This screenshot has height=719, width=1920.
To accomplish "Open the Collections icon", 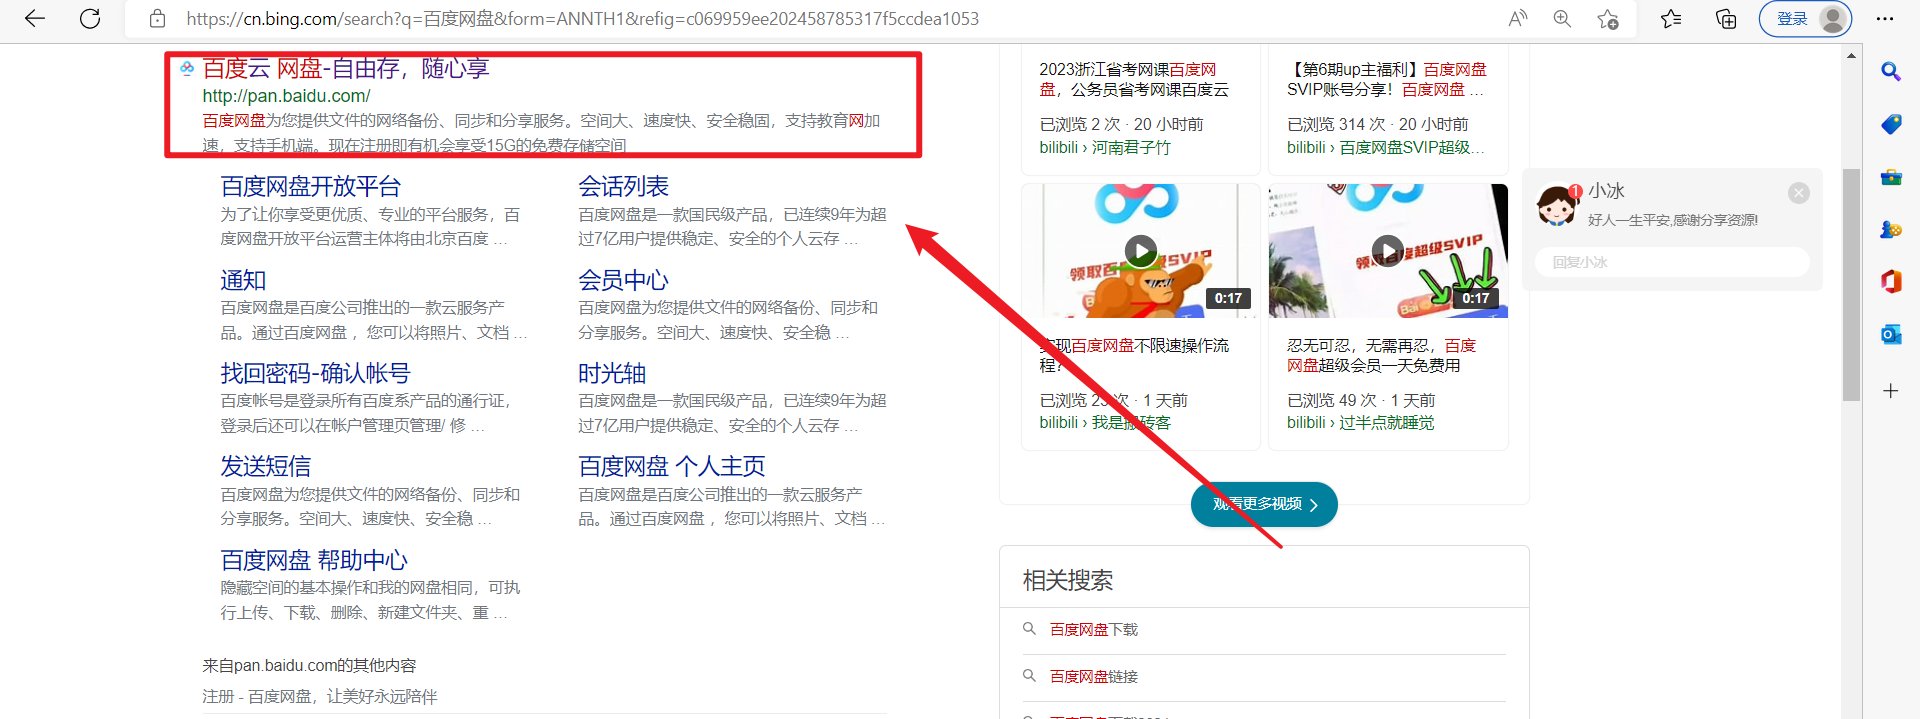I will point(1726,19).
